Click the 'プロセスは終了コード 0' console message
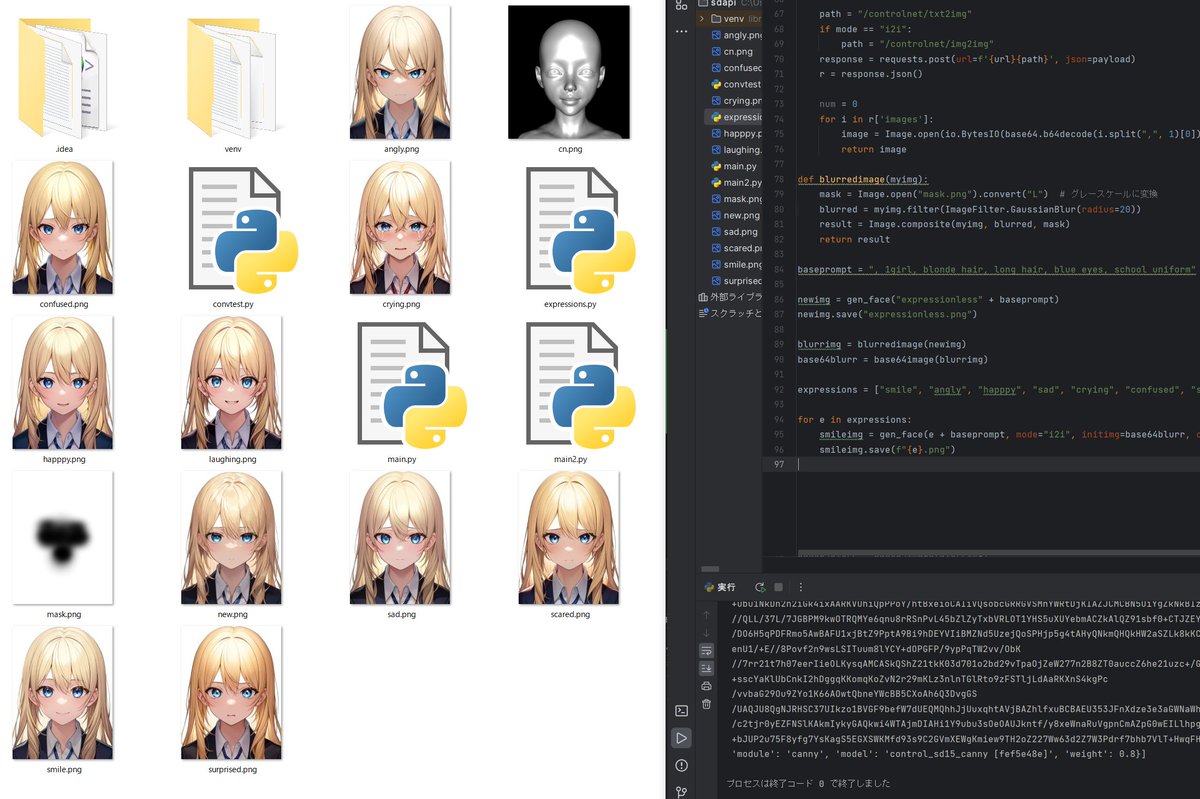This screenshot has width=1200, height=799. (808, 783)
